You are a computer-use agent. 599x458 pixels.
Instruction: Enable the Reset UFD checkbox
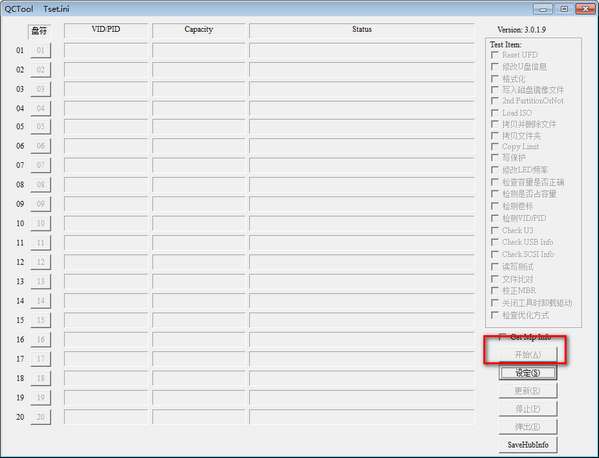click(x=495, y=55)
